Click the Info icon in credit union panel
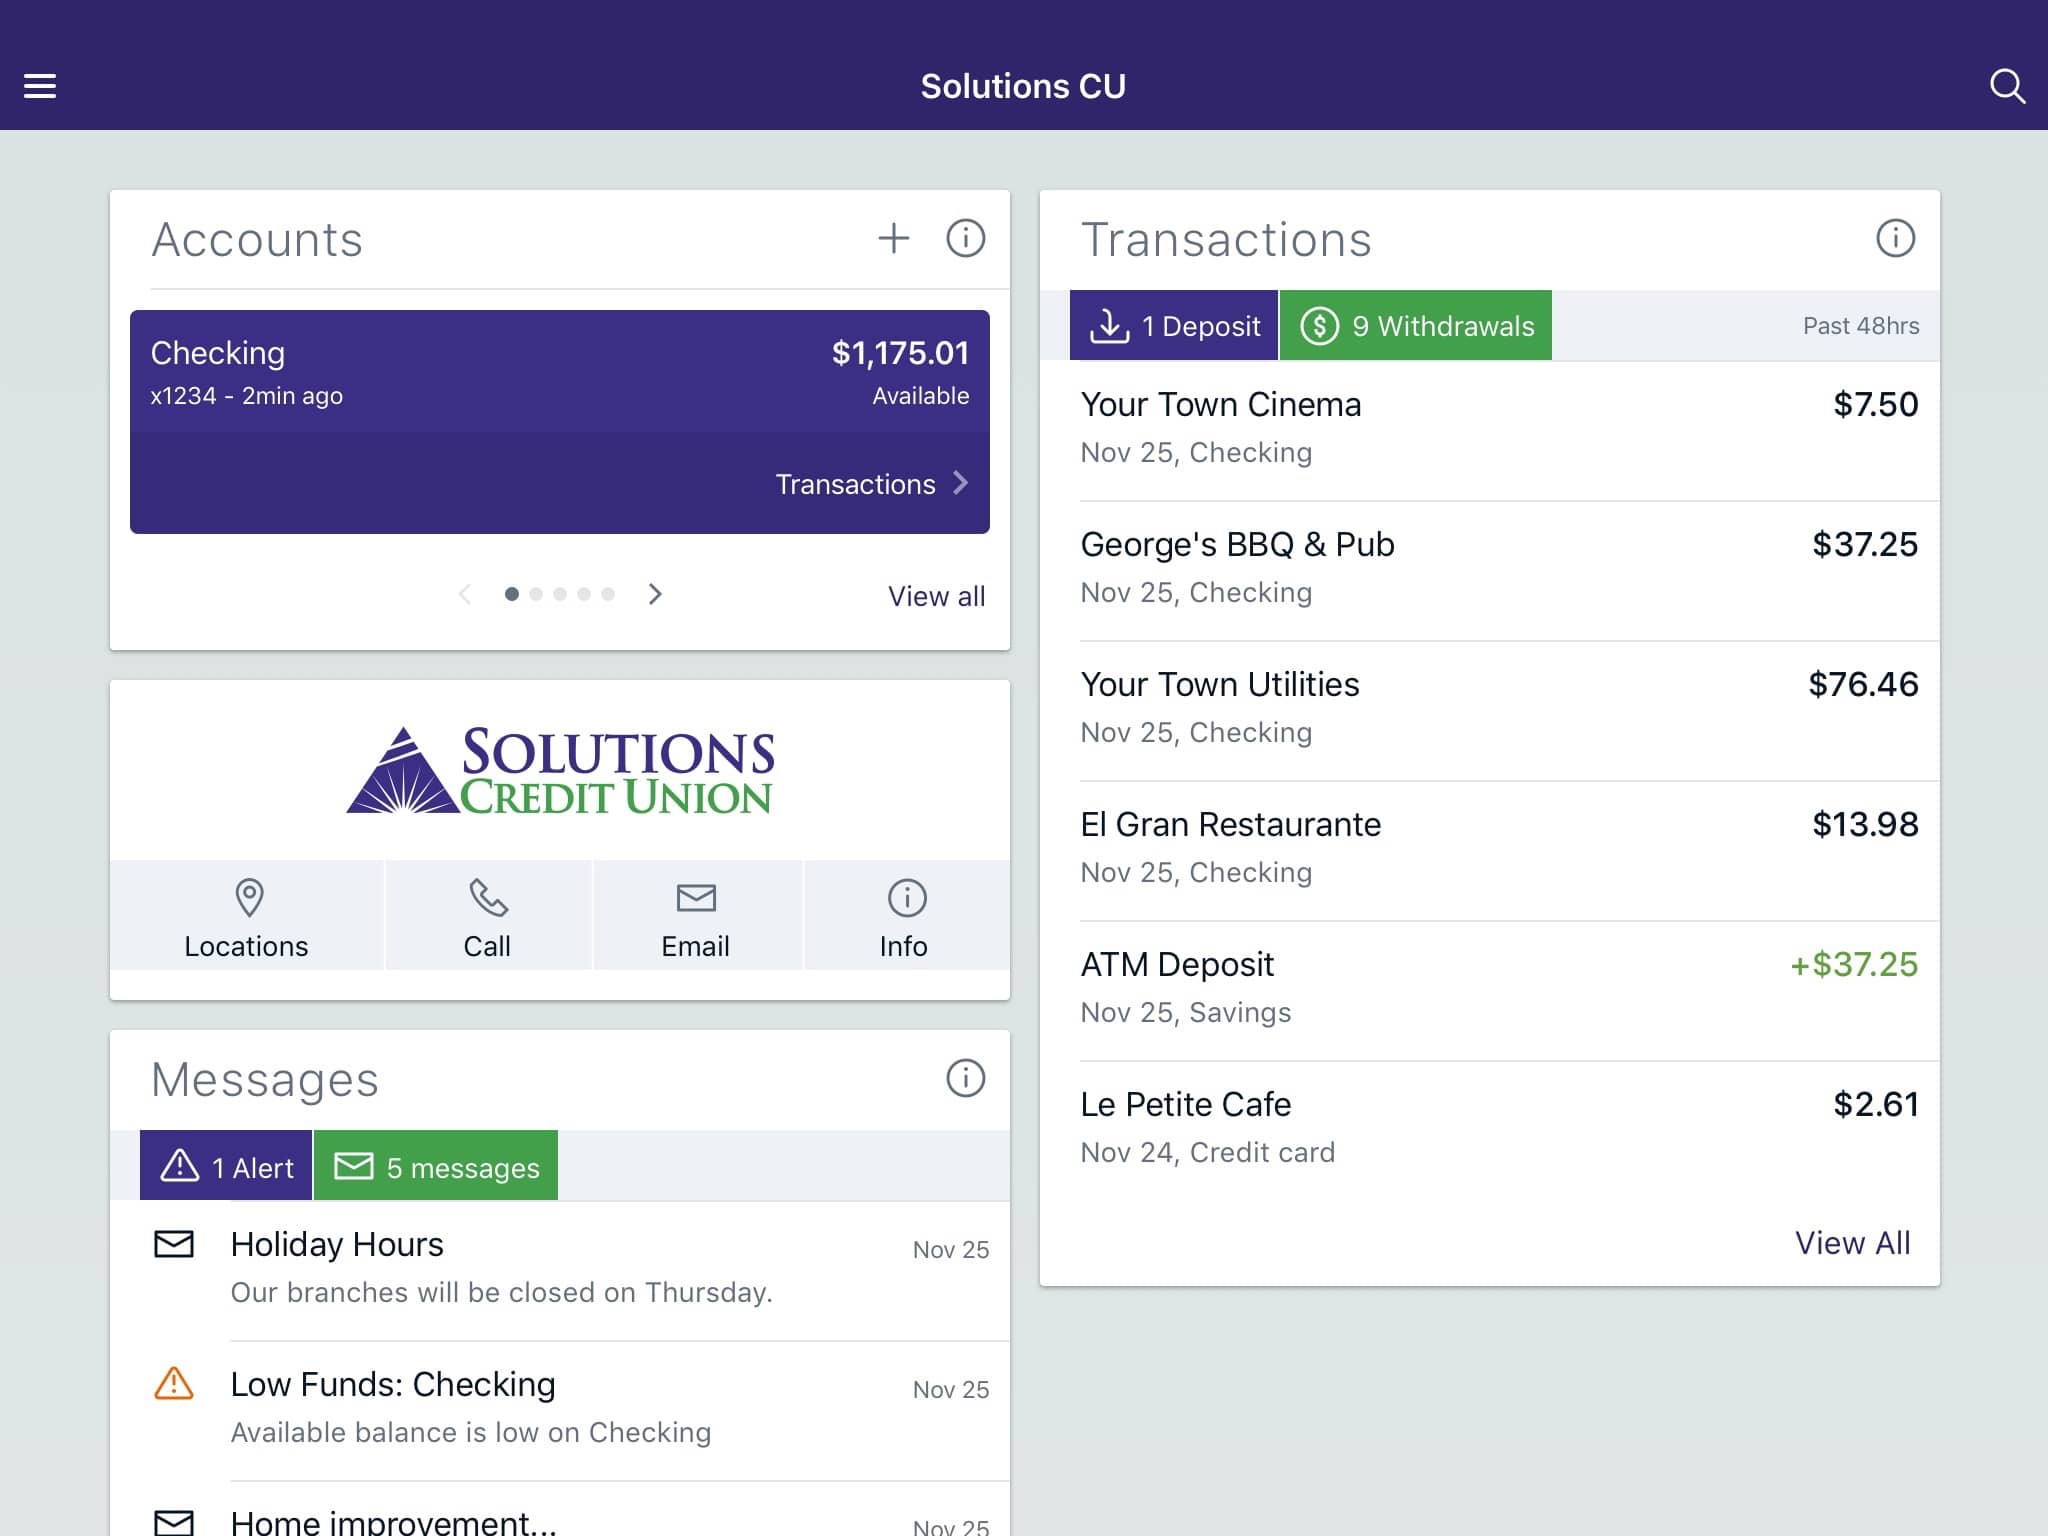Viewport: 2048px width, 1536px height. [903, 897]
